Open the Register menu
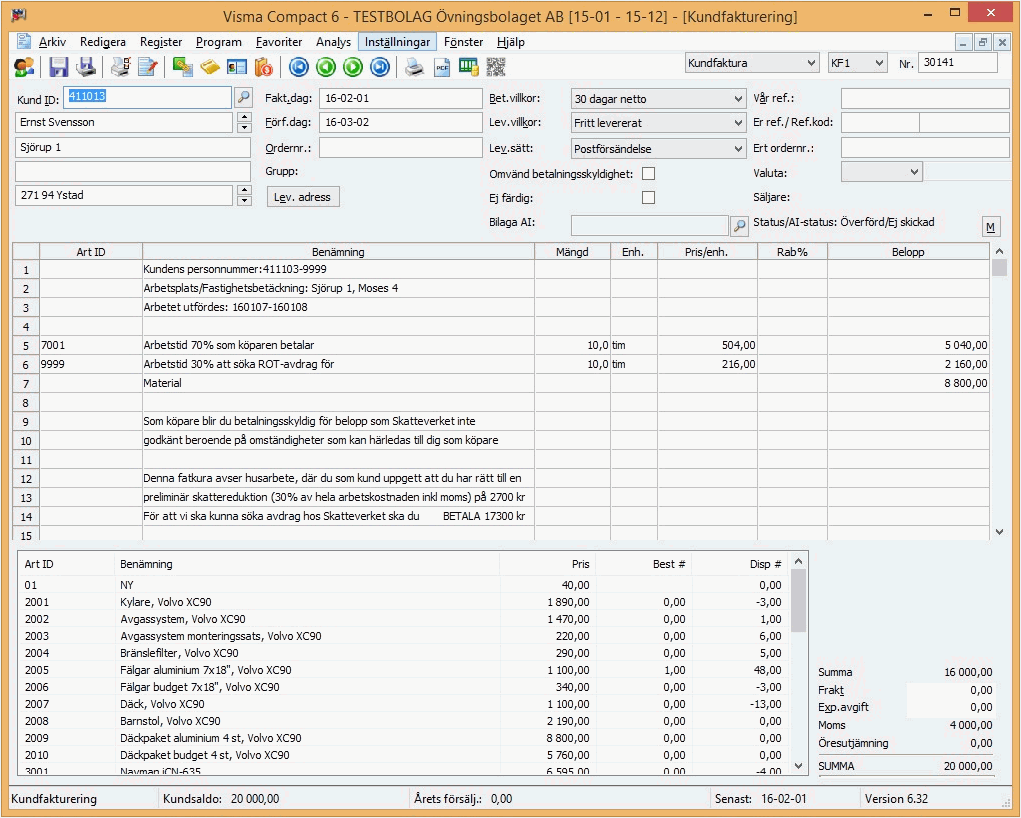Screen dimensions: 1021x818 click(x=161, y=42)
